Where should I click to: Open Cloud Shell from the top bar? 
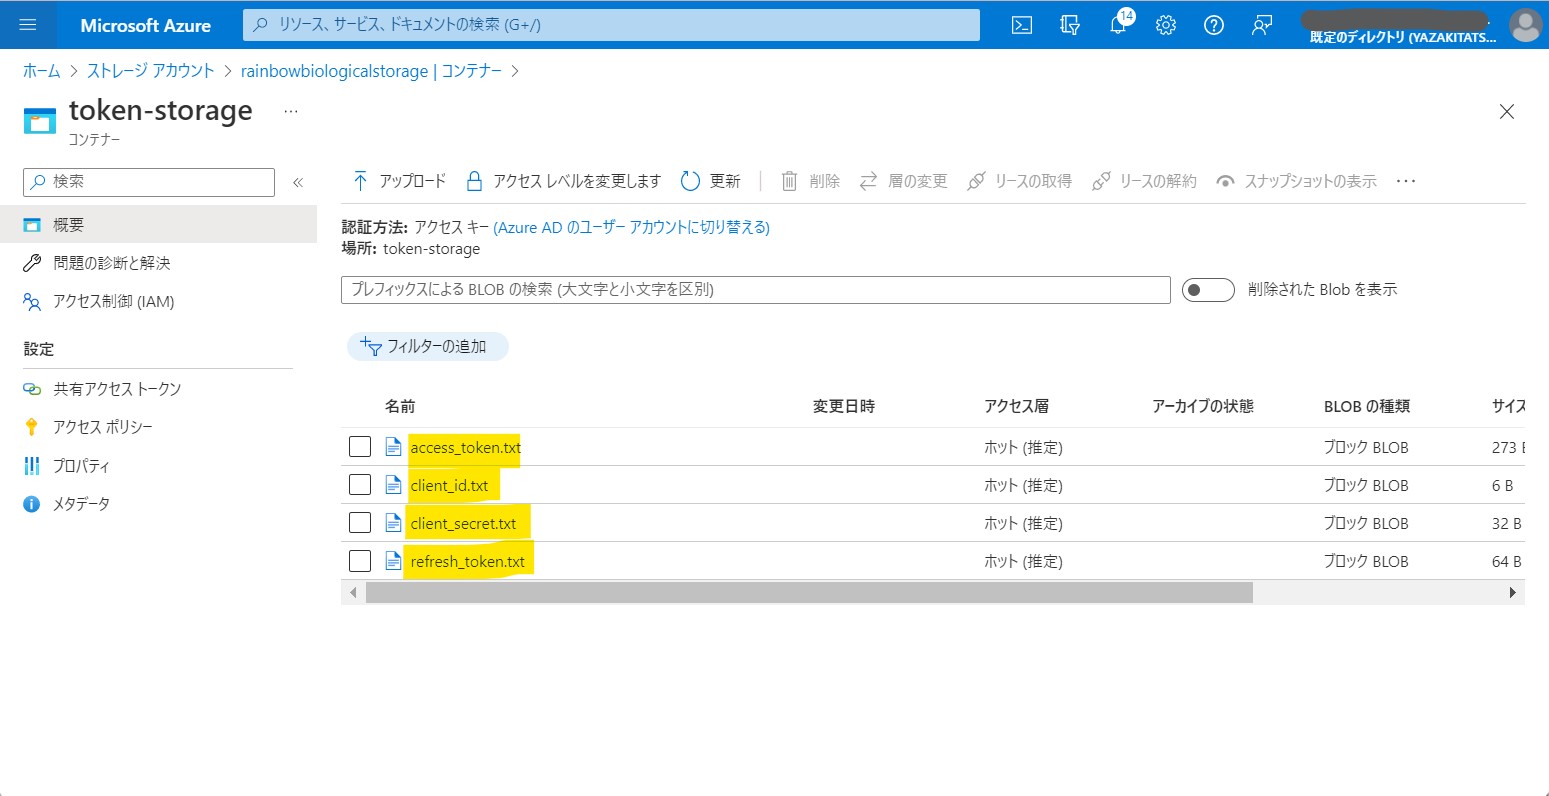[x=1022, y=25]
